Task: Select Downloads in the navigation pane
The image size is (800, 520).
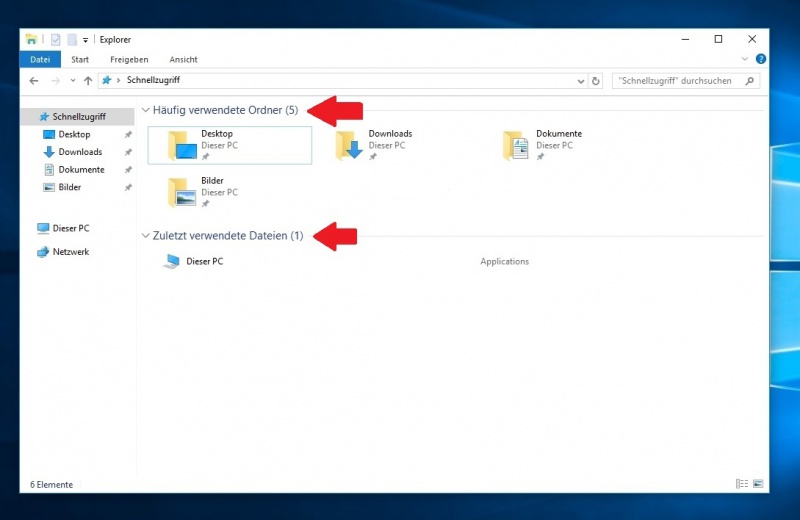Action: tap(80, 152)
